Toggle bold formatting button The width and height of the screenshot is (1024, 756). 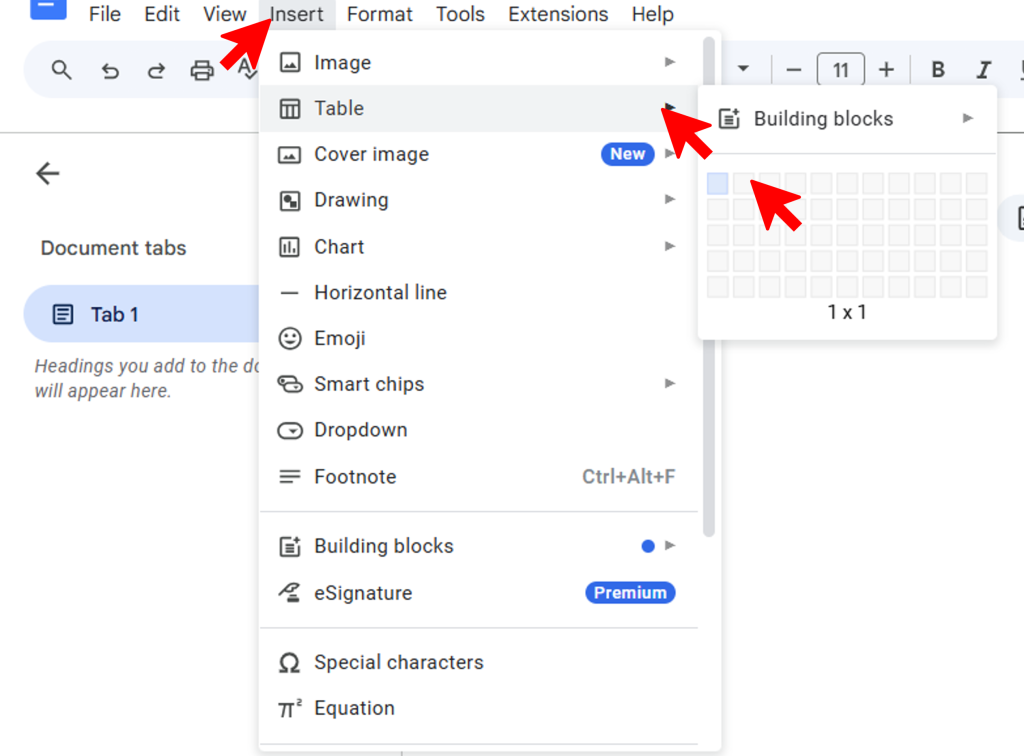[x=938, y=70]
